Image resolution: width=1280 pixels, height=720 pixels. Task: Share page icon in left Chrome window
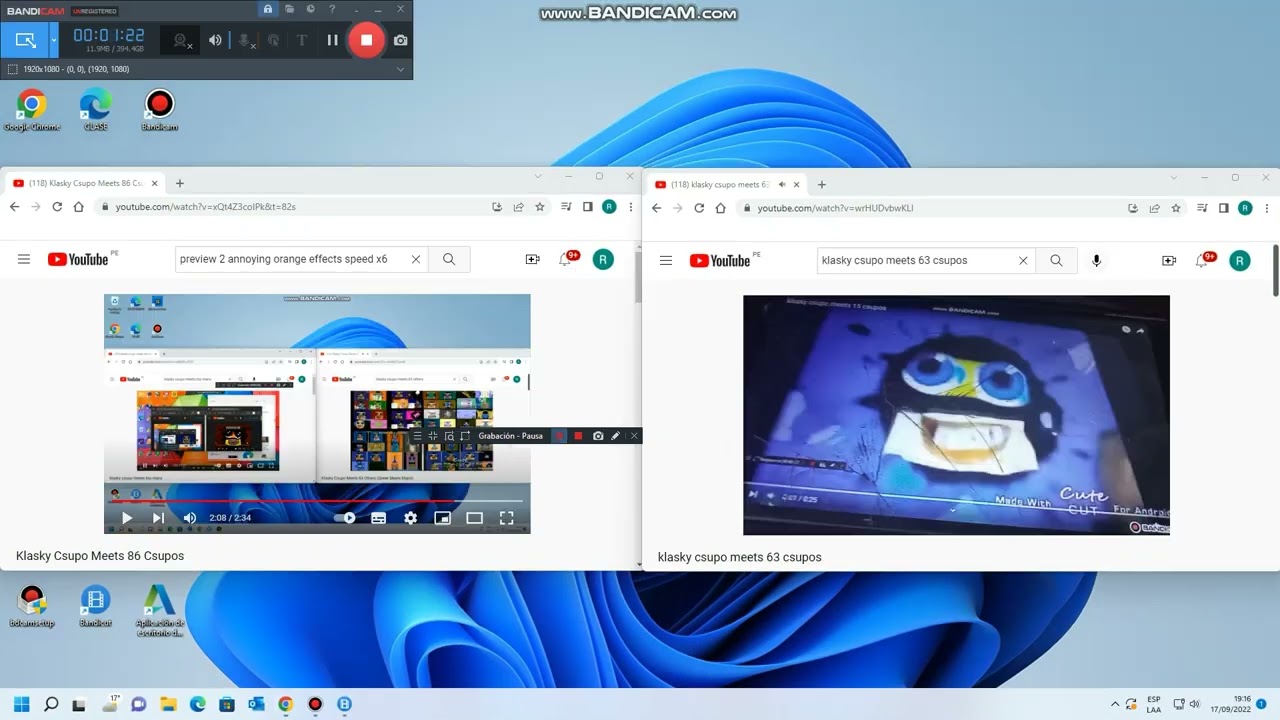[518, 207]
